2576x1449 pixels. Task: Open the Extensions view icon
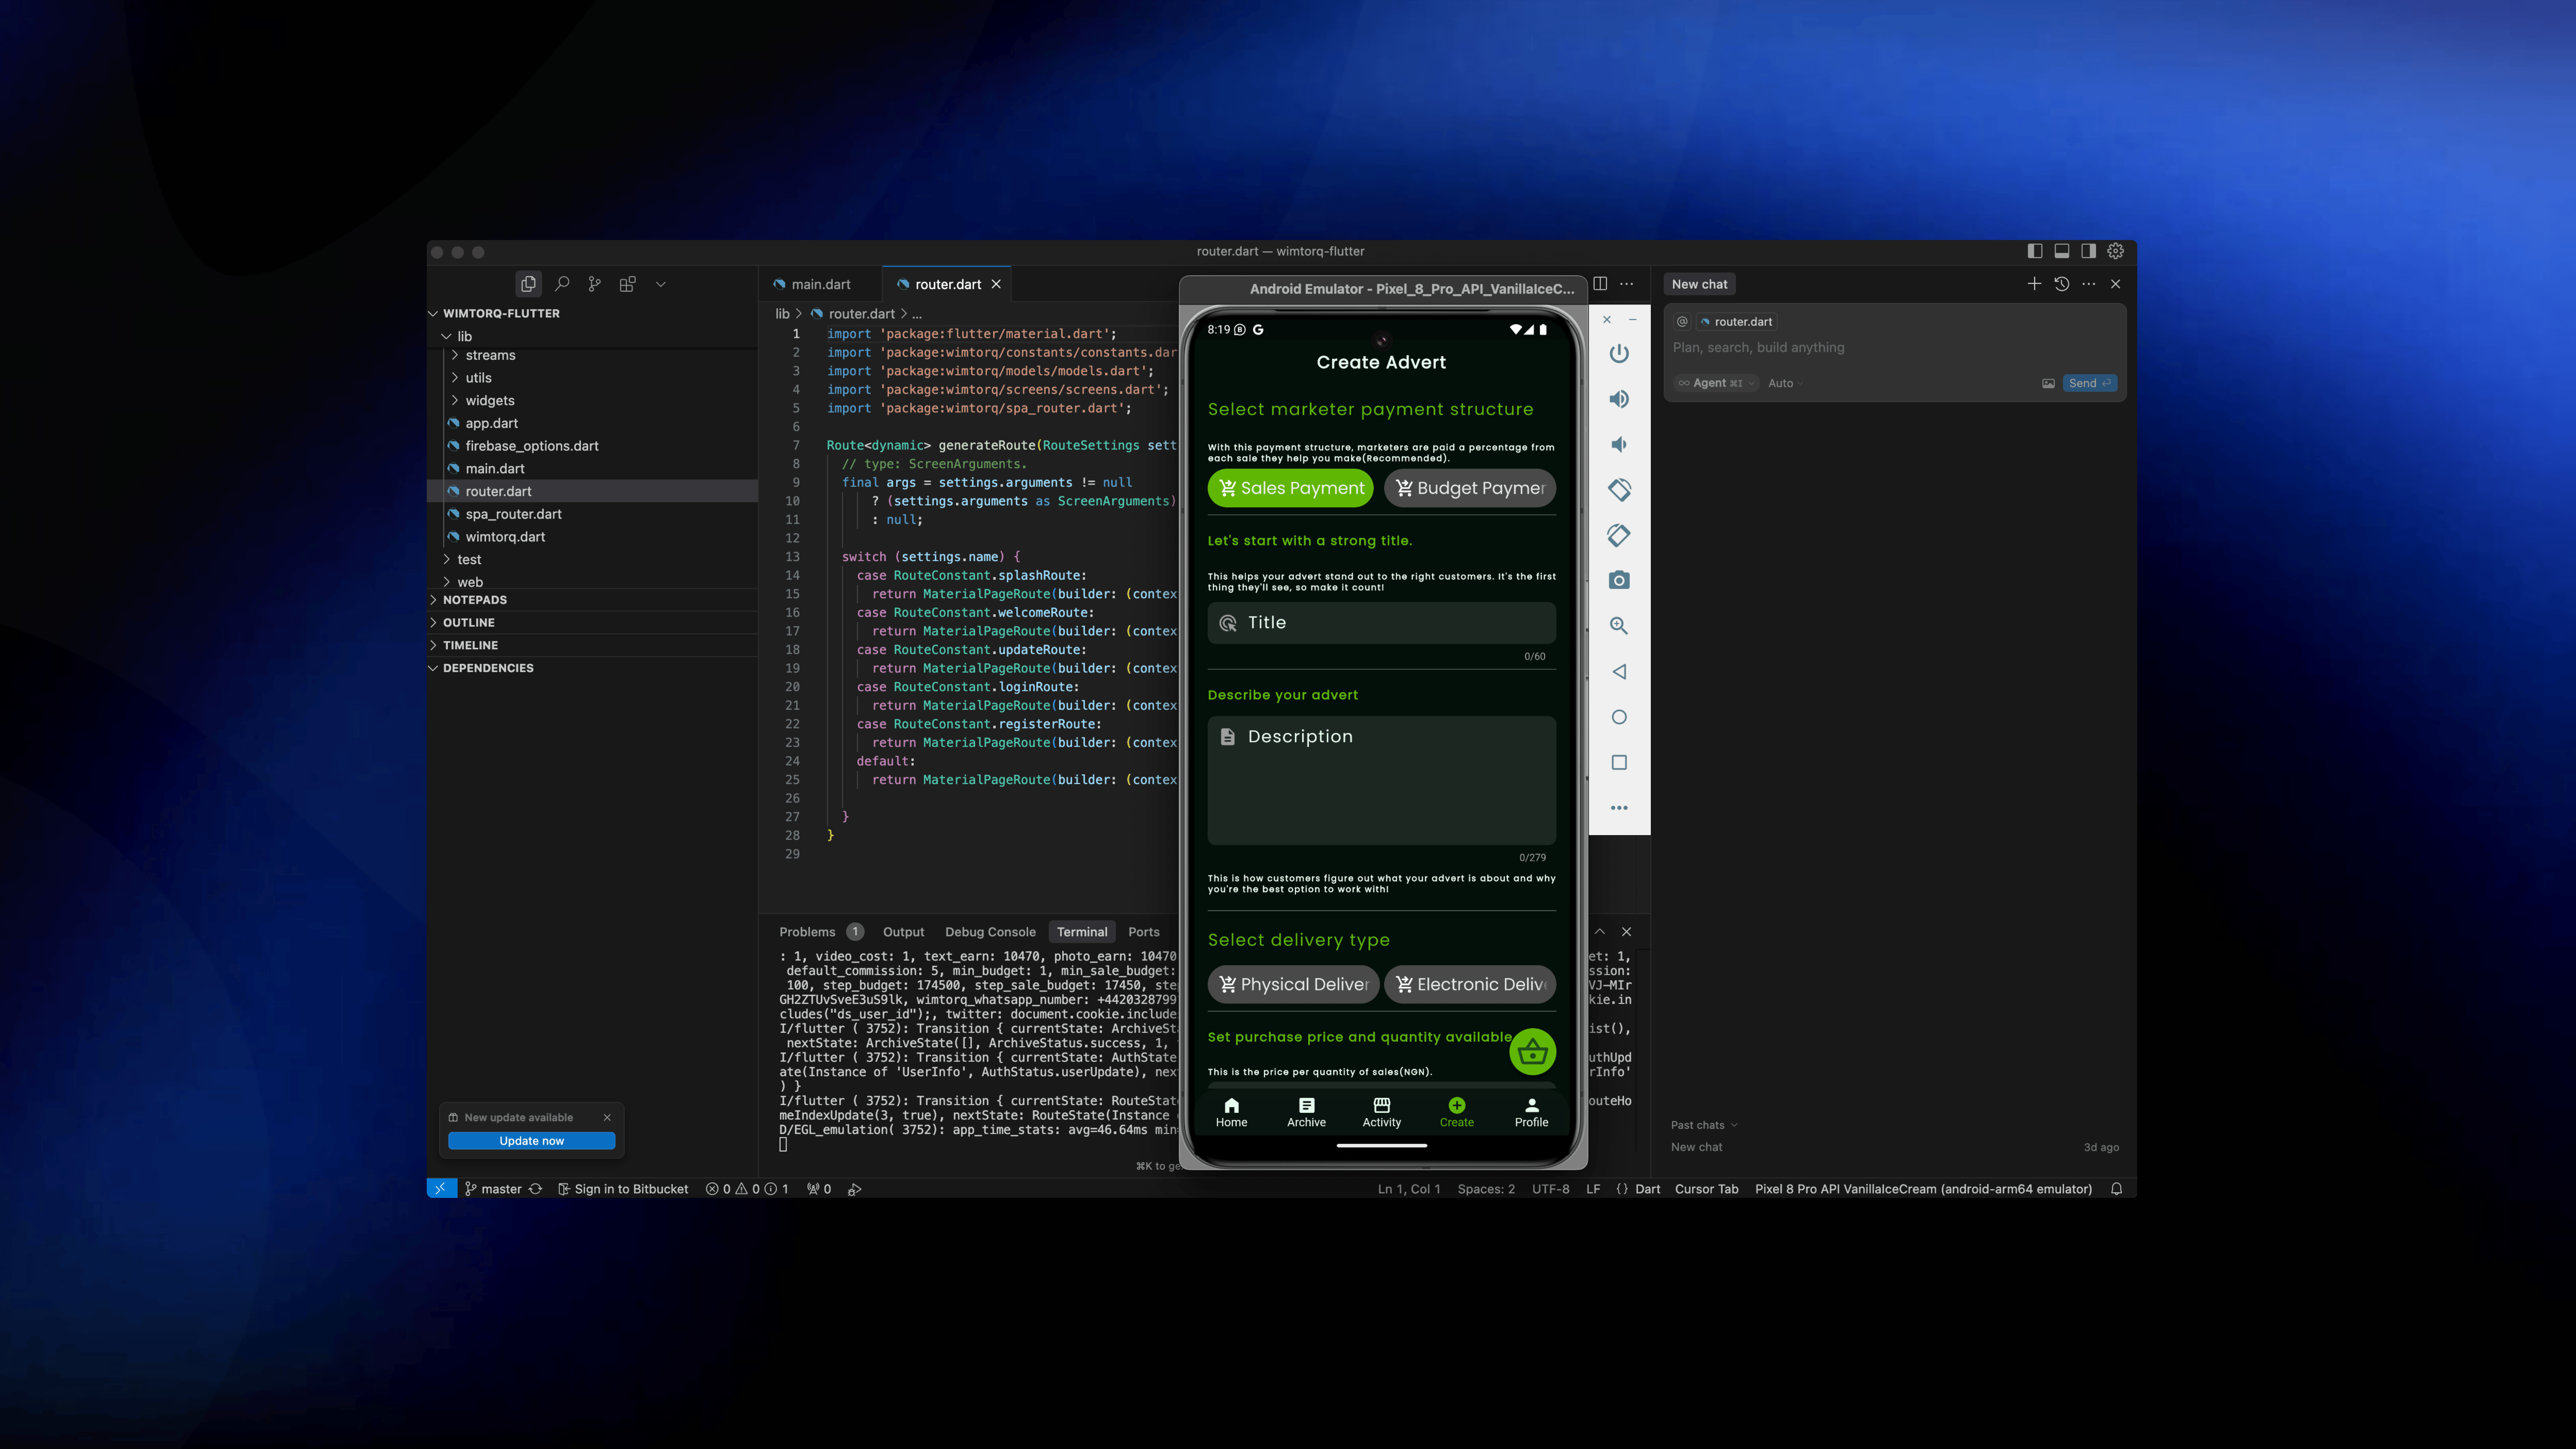pyautogui.click(x=628, y=284)
